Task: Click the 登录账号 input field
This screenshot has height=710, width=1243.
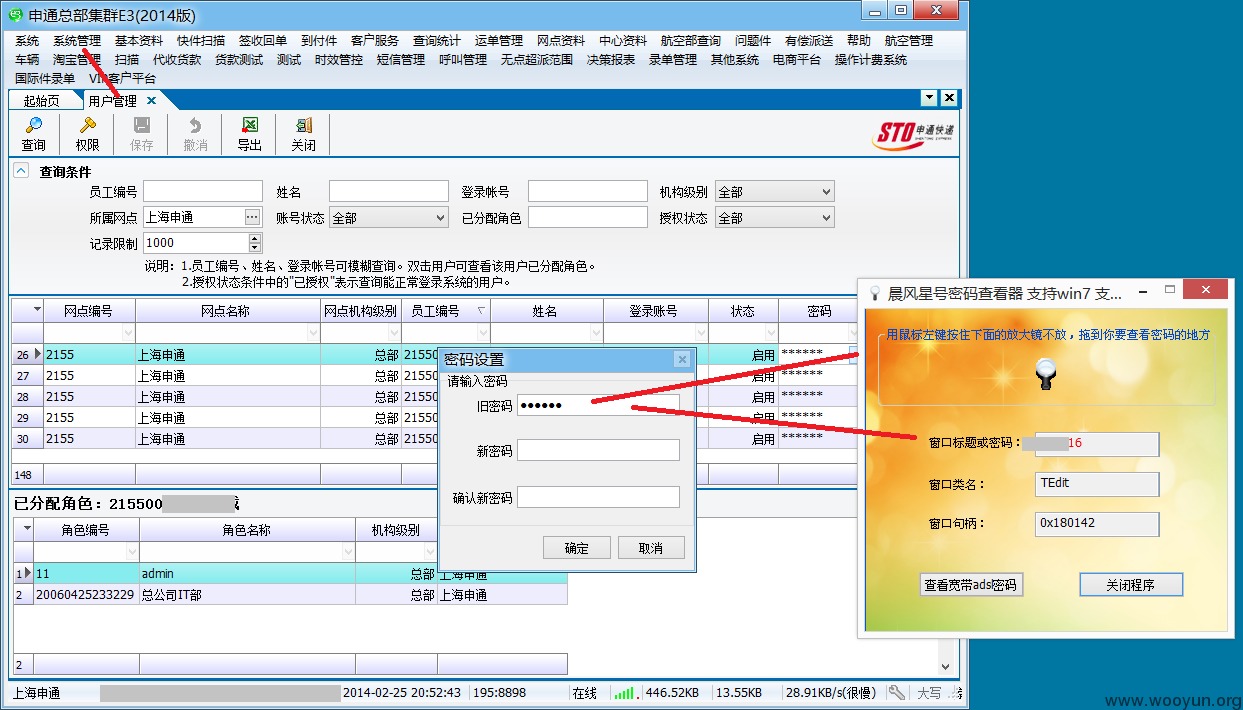Action: coord(588,191)
